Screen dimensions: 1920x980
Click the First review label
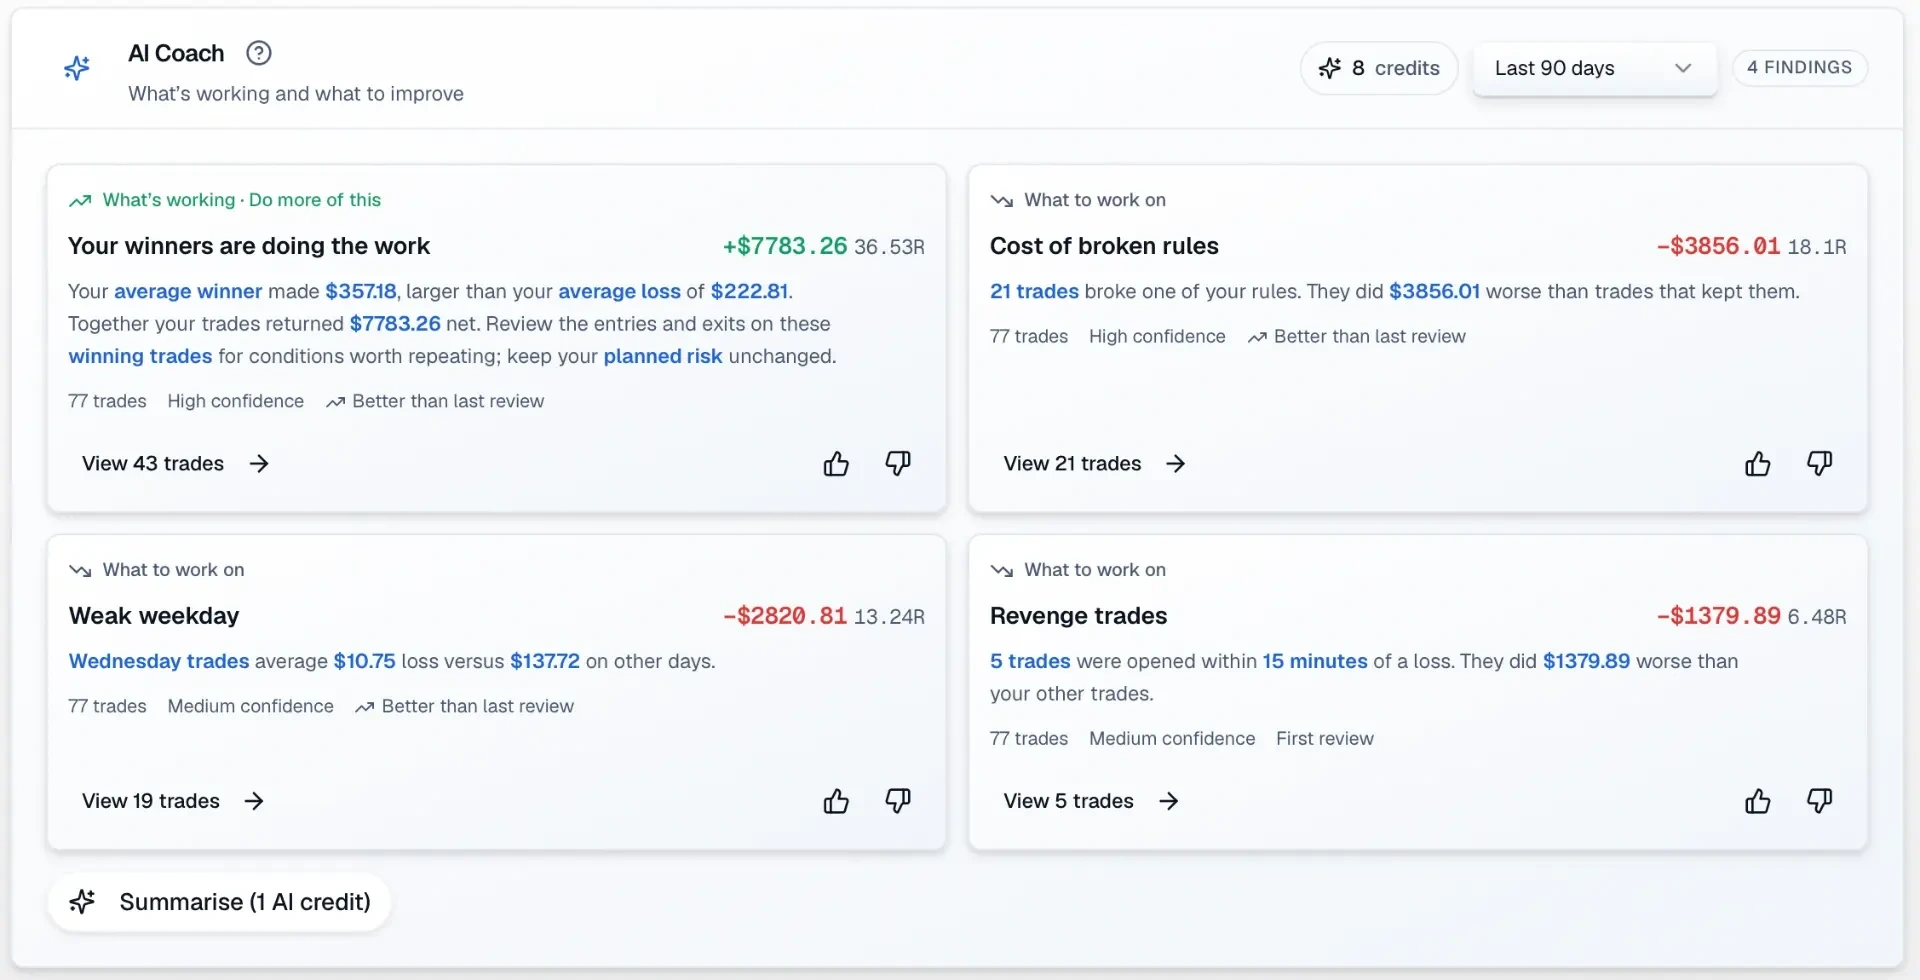coord(1325,738)
